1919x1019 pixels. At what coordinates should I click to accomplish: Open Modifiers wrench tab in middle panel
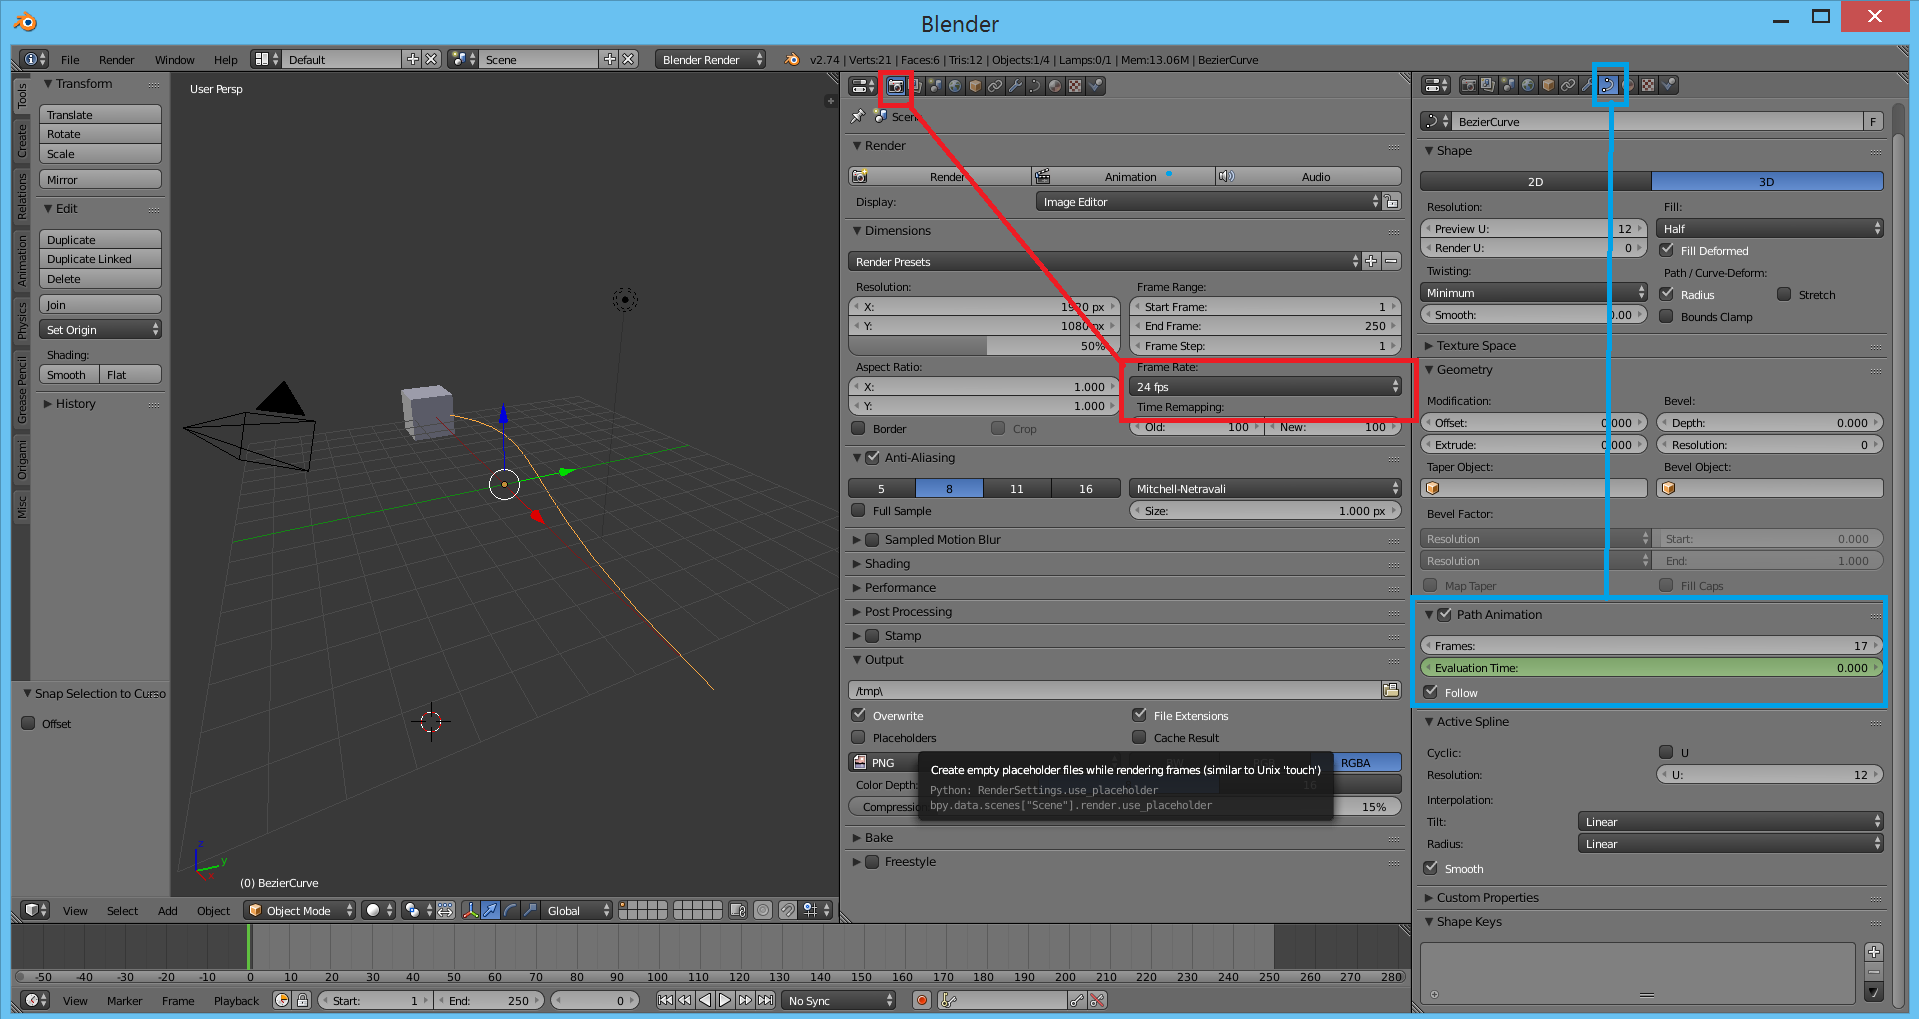coord(1015,86)
